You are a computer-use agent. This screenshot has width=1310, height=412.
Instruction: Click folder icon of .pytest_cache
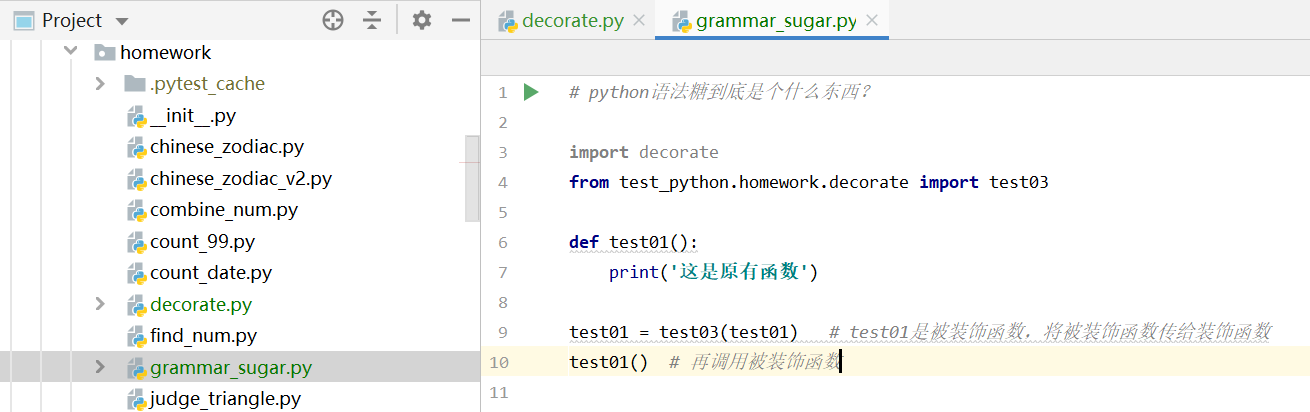[135, 84]
